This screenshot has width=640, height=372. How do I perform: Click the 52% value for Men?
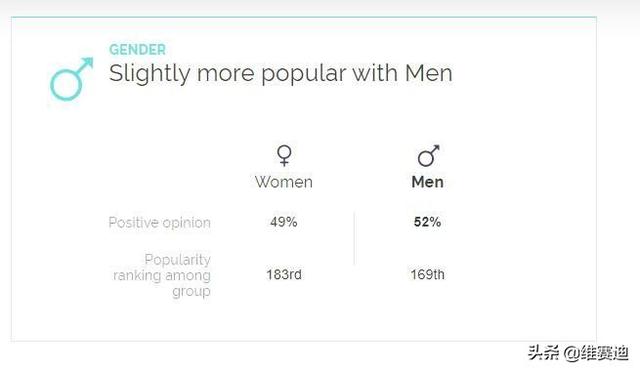click(x=427, y=222)
